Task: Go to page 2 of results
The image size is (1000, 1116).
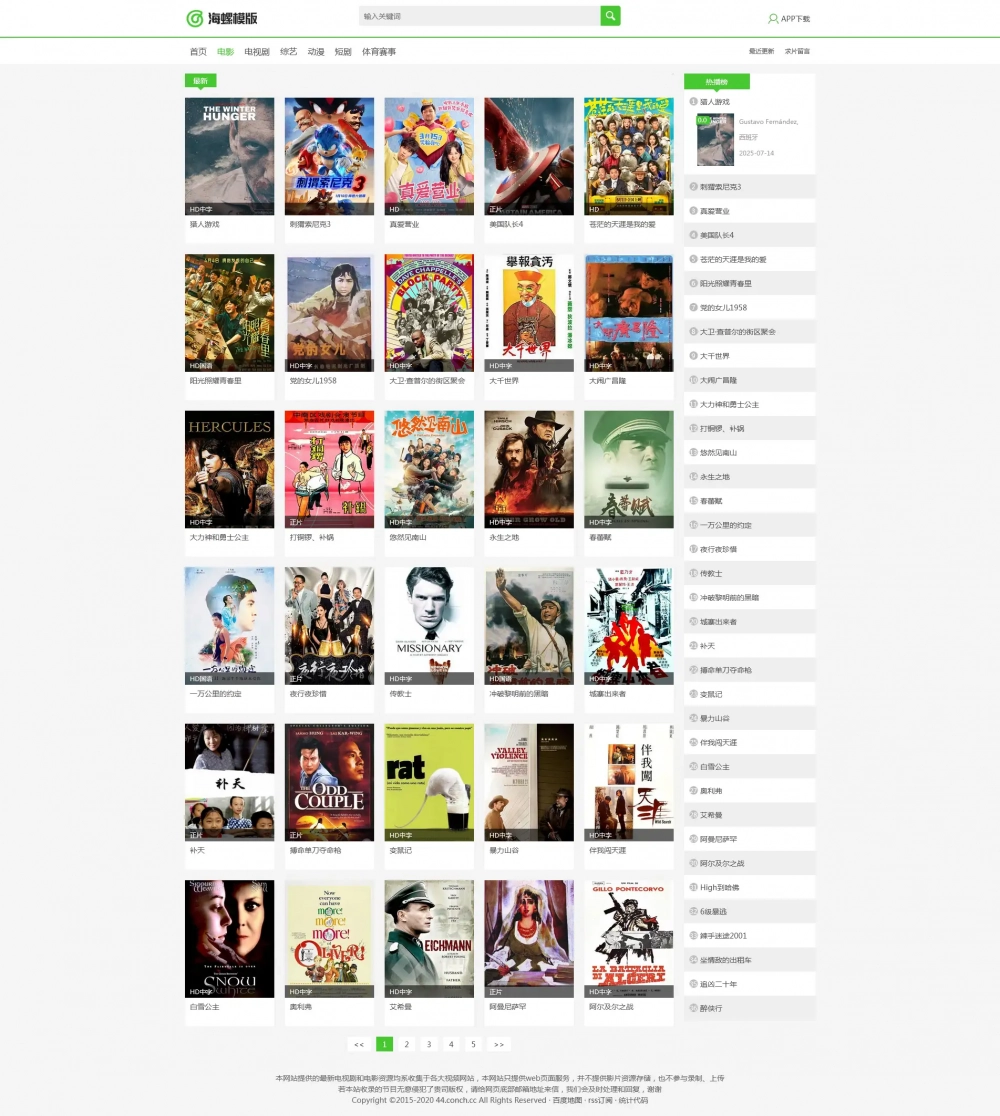Action: pyautogui.click(x=406, y=1044)
